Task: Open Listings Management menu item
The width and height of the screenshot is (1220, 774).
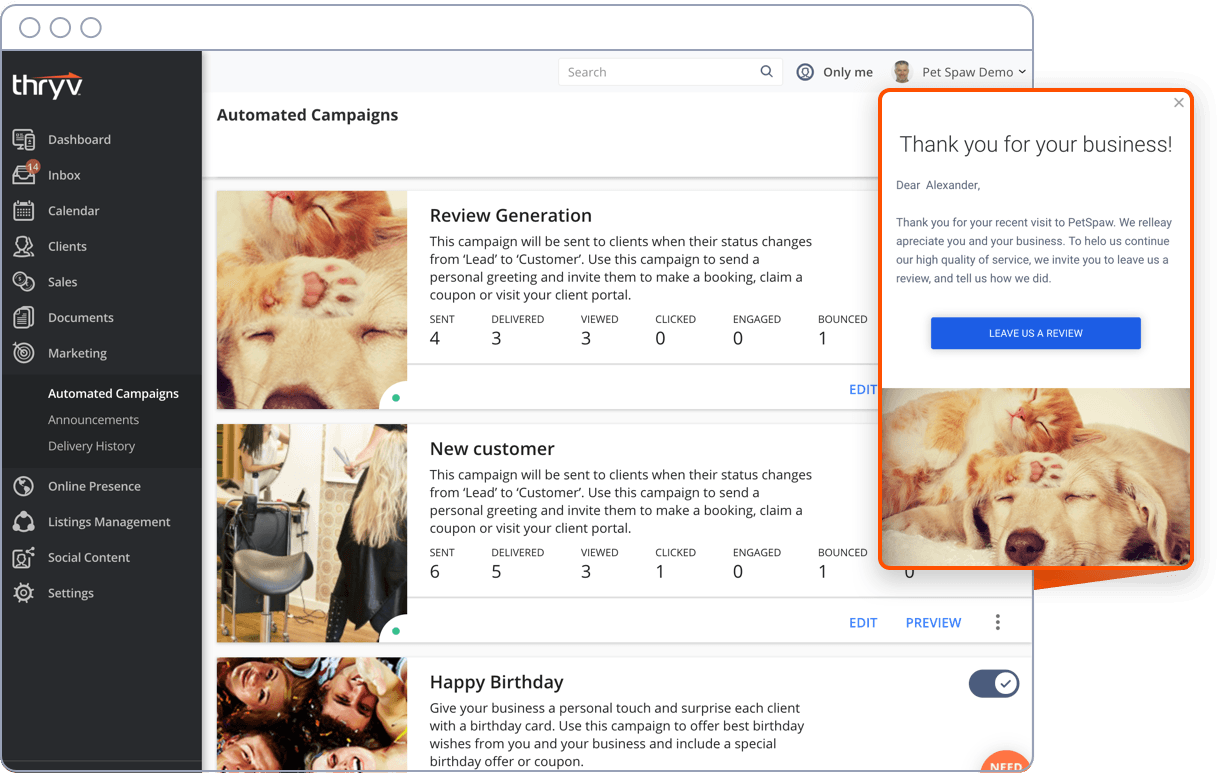Action: [109, 522]
